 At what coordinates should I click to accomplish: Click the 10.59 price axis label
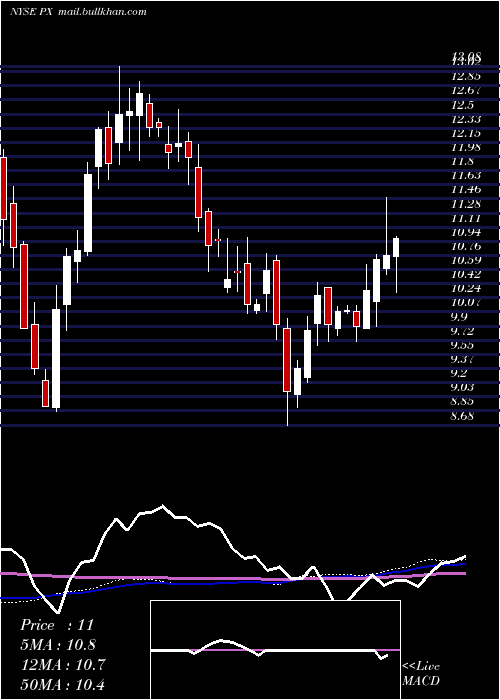466,260
